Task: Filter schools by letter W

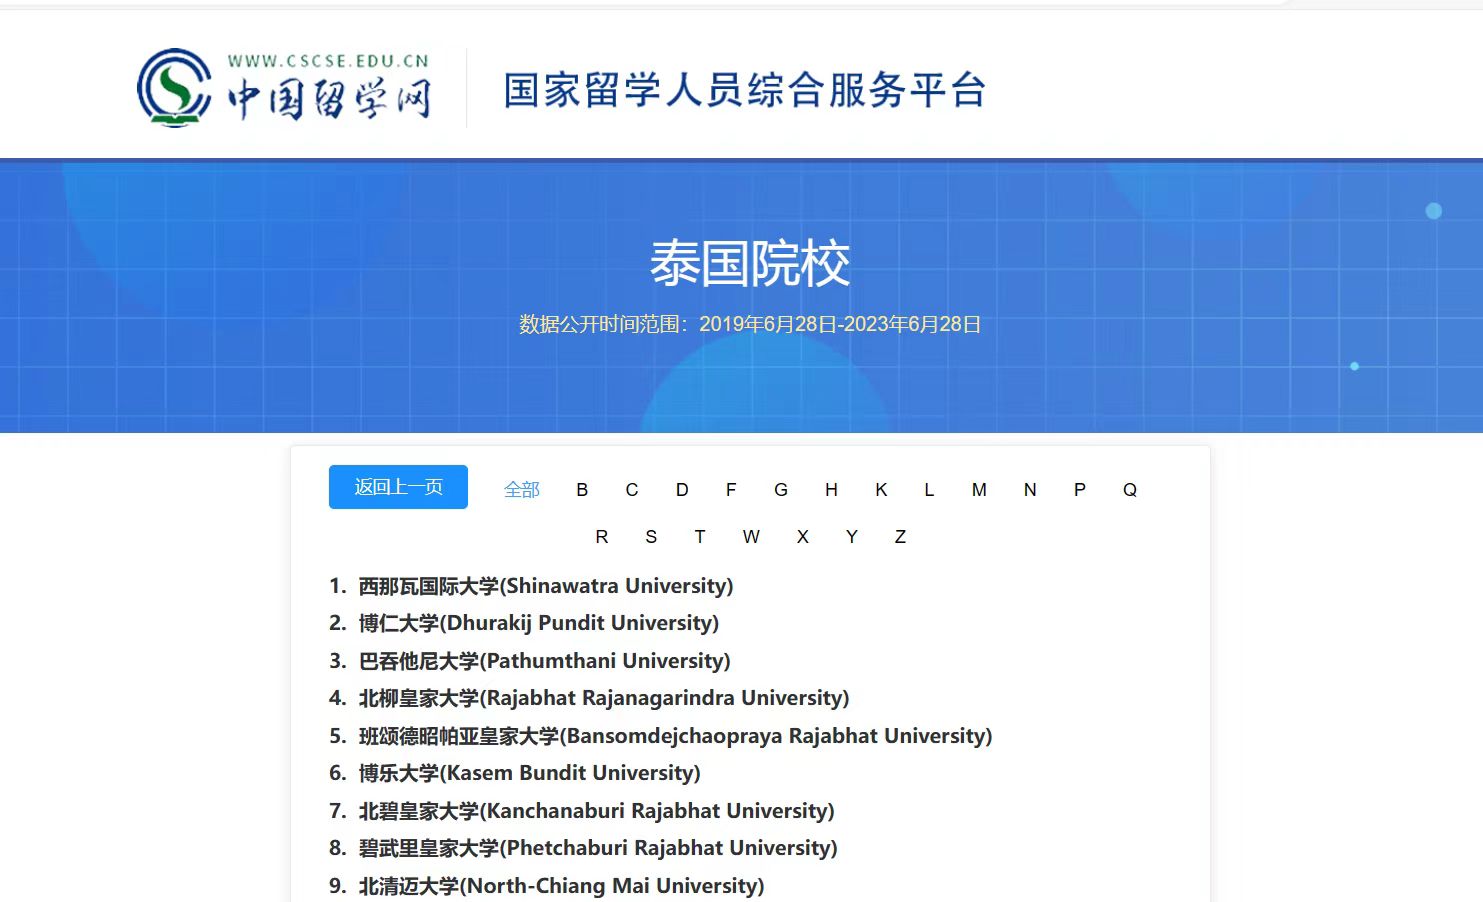Action: pos(751,537)
